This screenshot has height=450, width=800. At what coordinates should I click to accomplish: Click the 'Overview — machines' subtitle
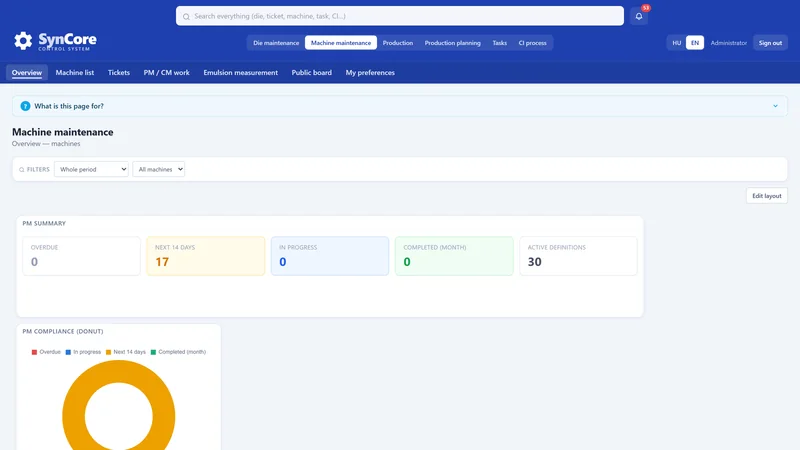pos(46,144)
